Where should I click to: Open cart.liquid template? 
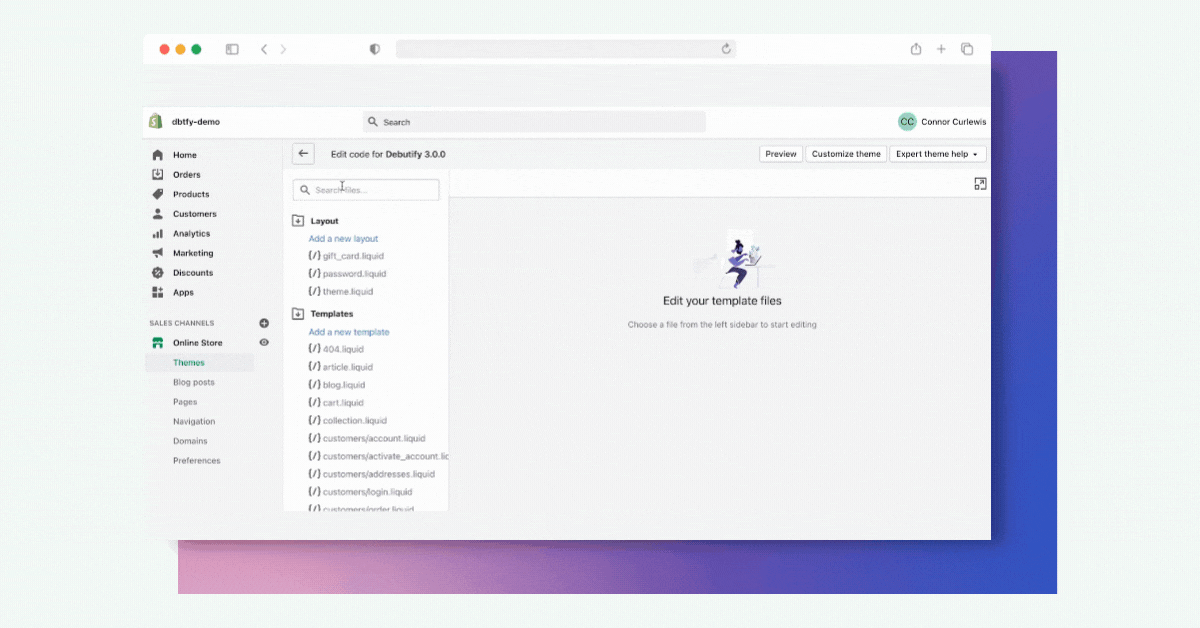[336, 403]
